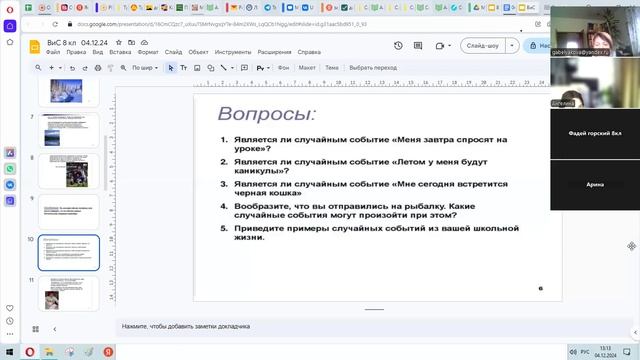Click presentation title ВиС 8 кл 04.12.24
This screenshot has height=360, width=640.
point(78,42)
